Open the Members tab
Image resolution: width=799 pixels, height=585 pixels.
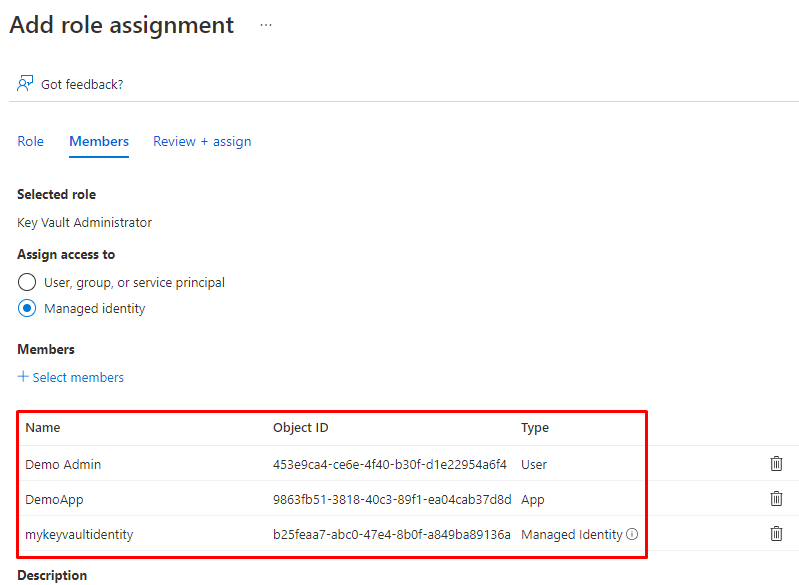coord(99,141)
